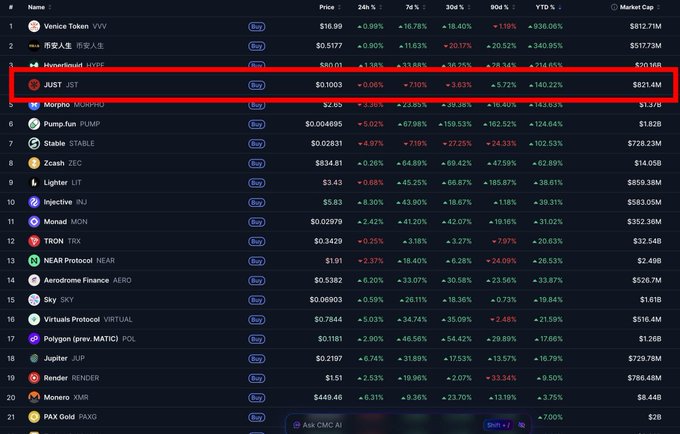Screen dimensions: 680x434
Task: Select the Sky coin logo
Action: click(x=34, y=300)
